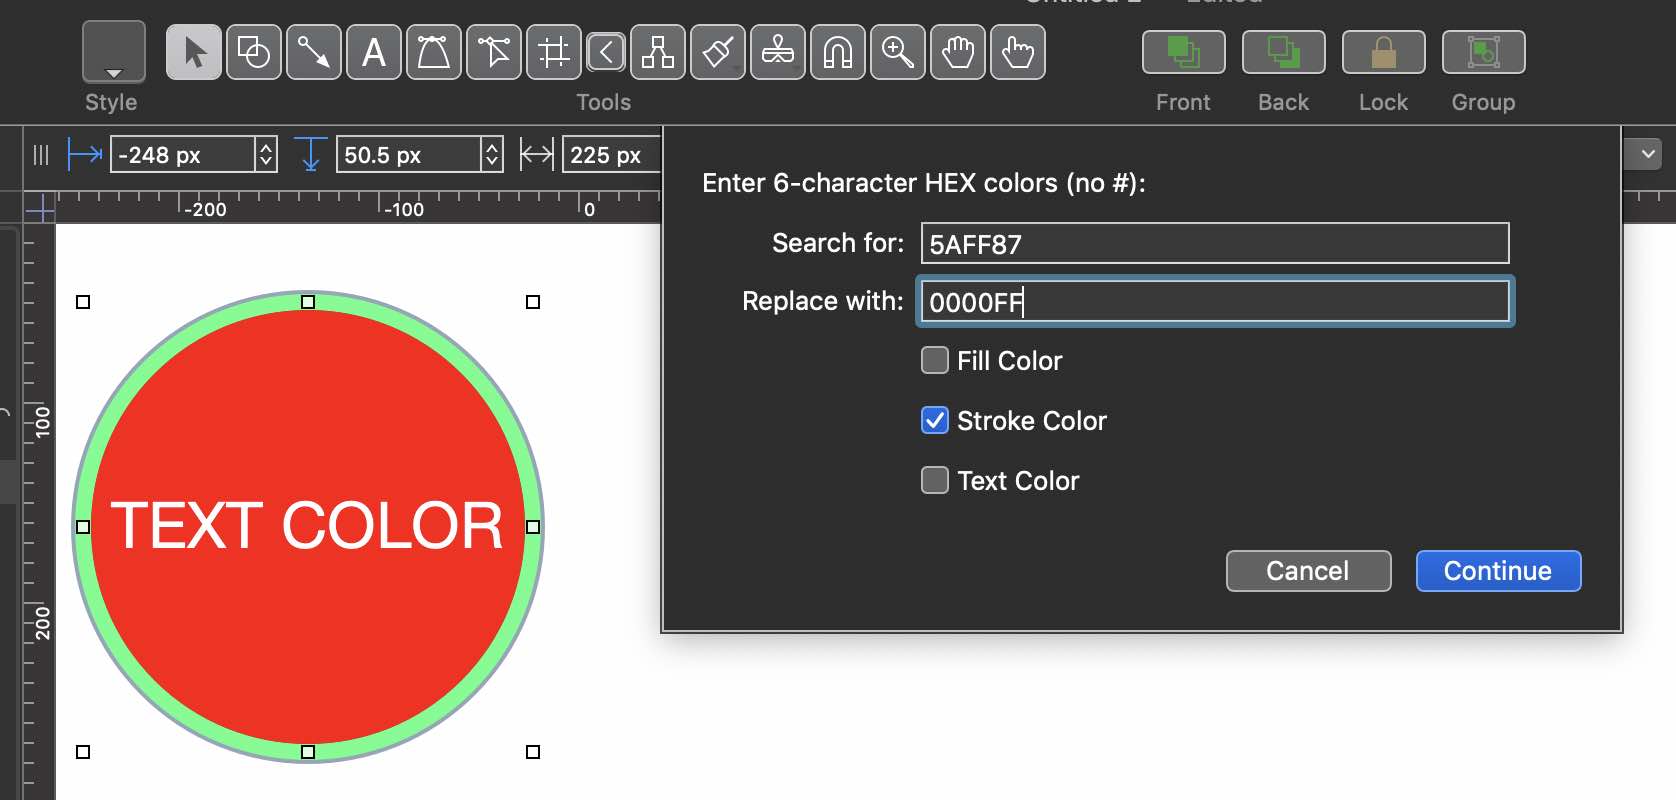
Task: Select the Hand pan tool
Action: coord(958,52)
